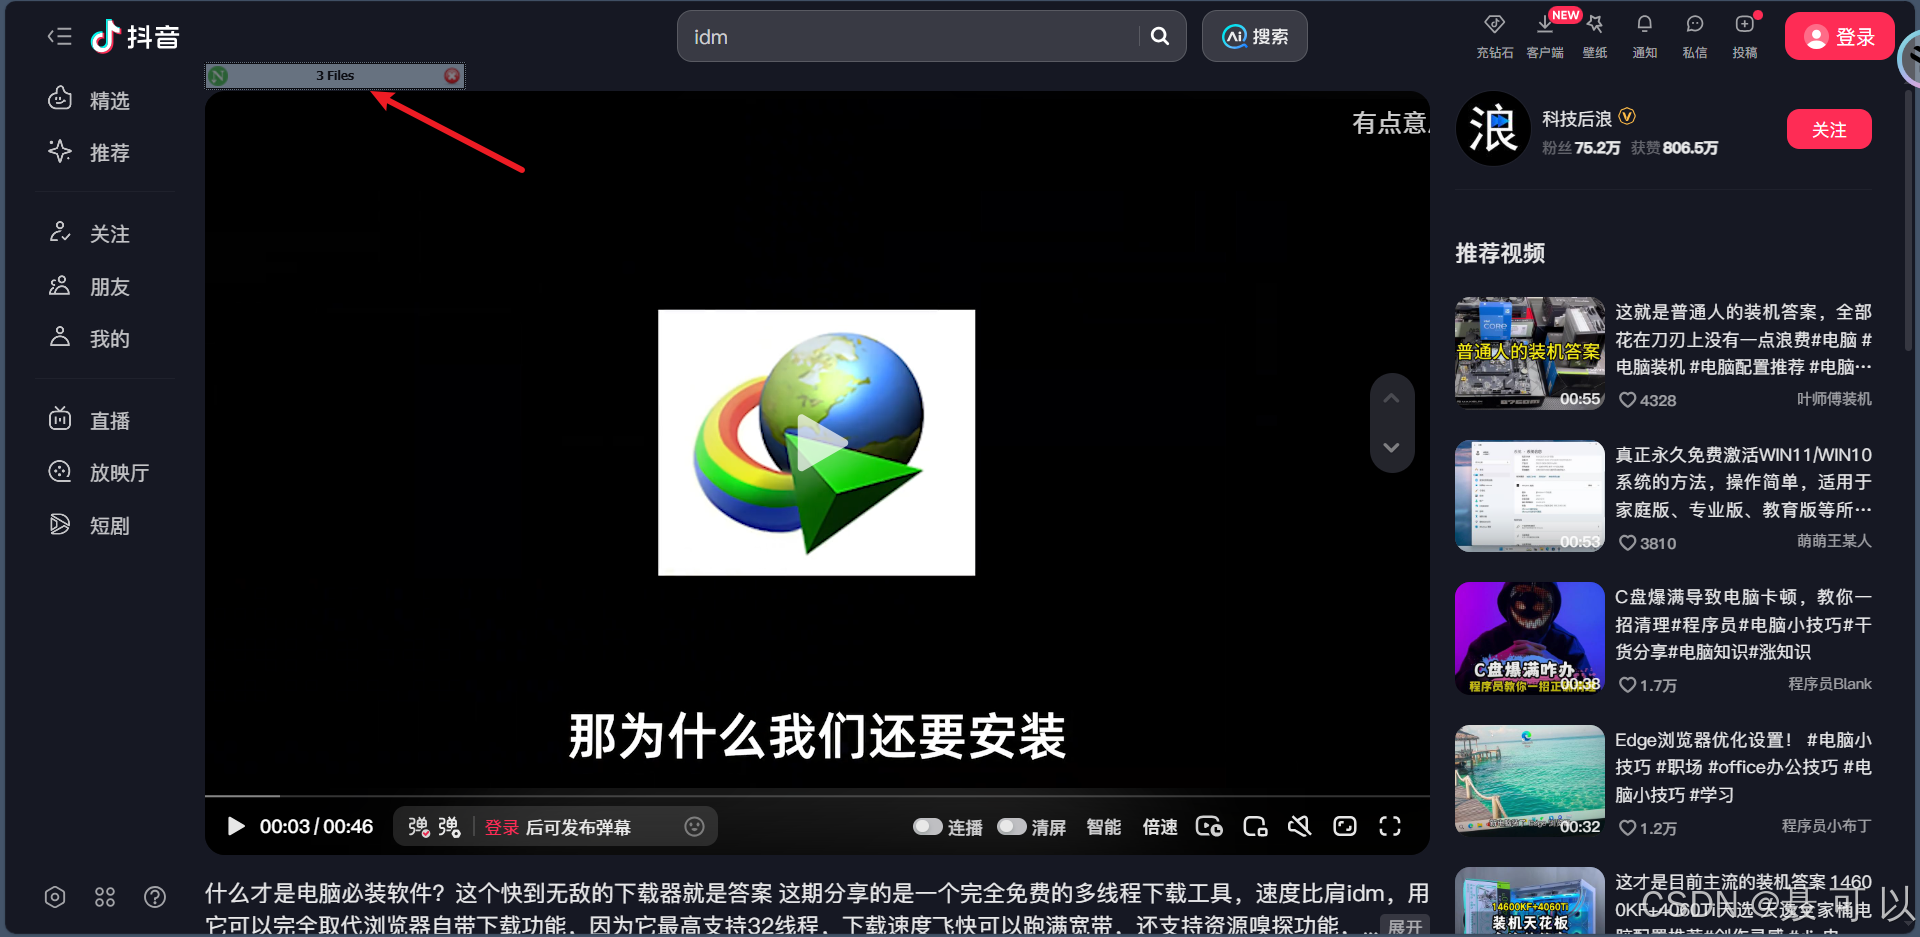The image size is (1920, 937).
Task: Open Recommended (推荐) in the sidebar
Action: point(90,152)
